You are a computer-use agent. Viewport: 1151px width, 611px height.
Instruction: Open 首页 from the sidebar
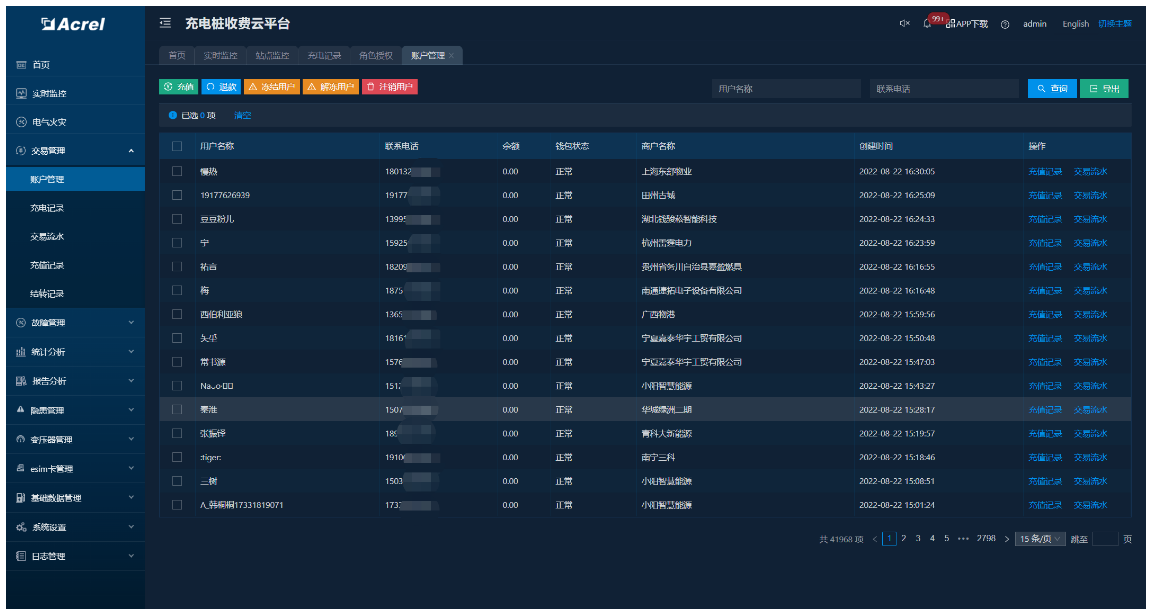point(40,65)
